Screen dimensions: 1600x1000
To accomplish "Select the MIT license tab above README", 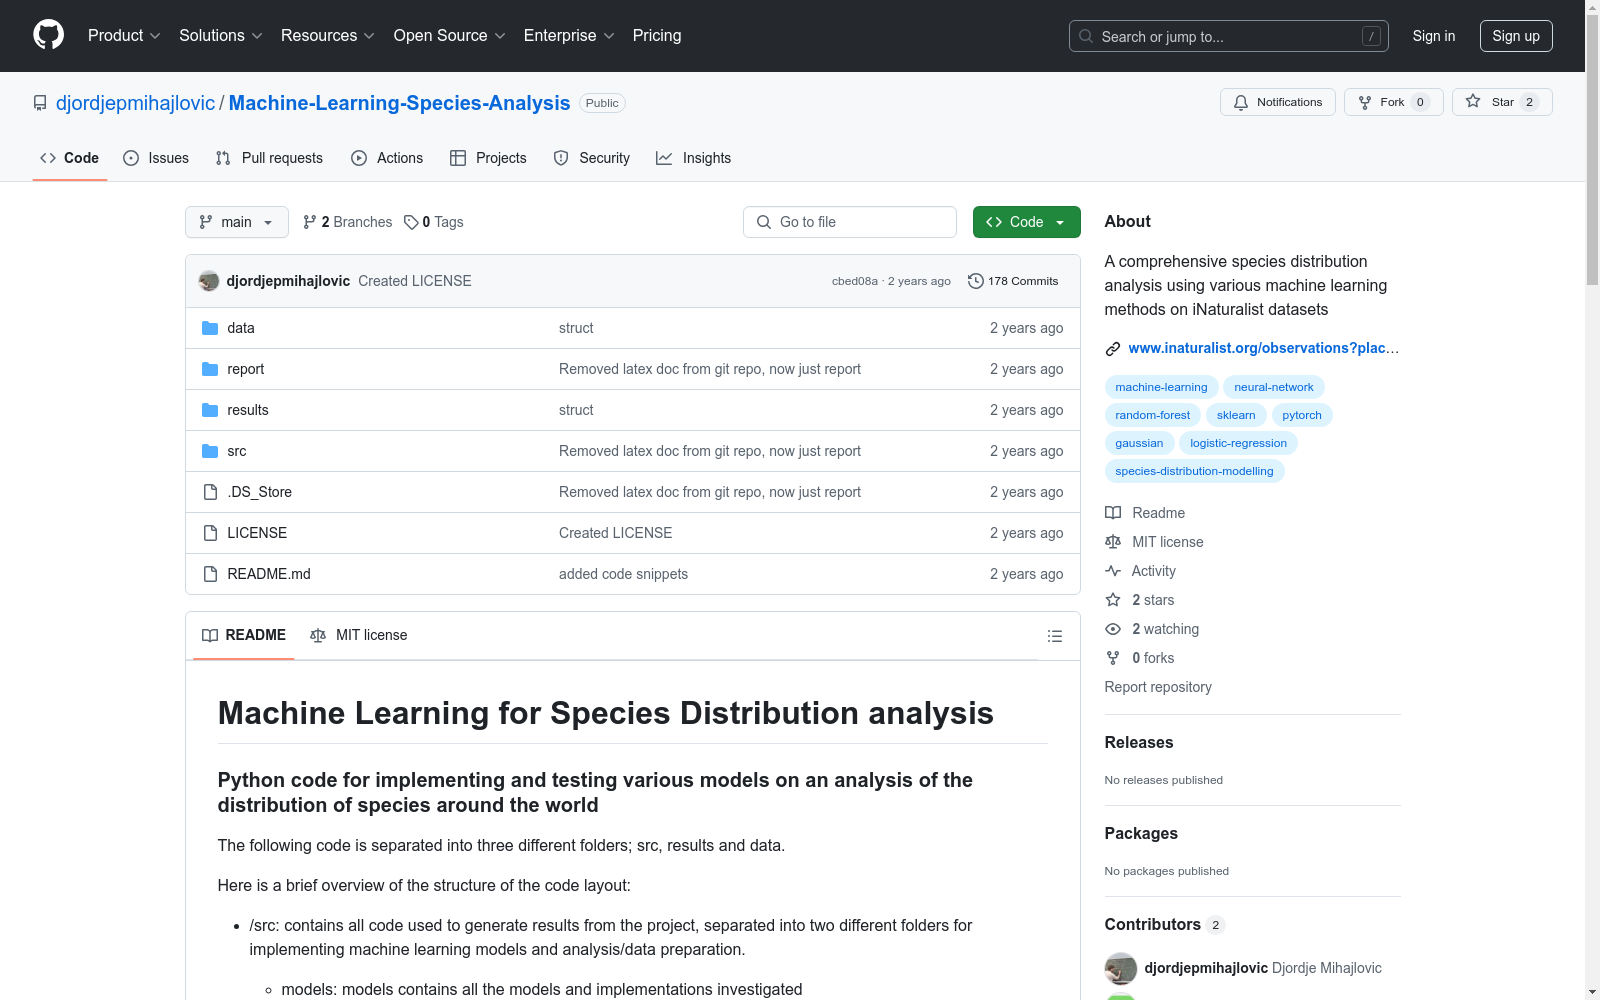I will pos(359,636).
